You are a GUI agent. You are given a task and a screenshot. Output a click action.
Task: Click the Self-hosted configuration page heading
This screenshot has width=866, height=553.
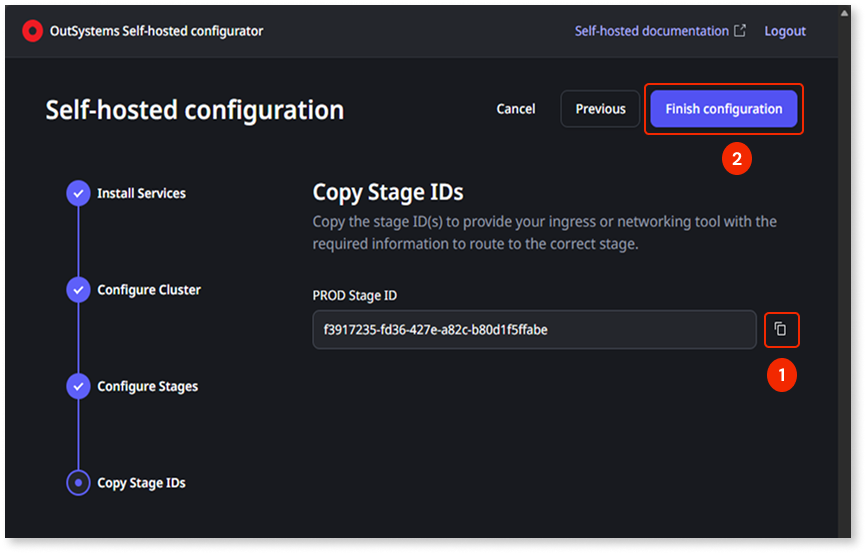tap(194, 110)
